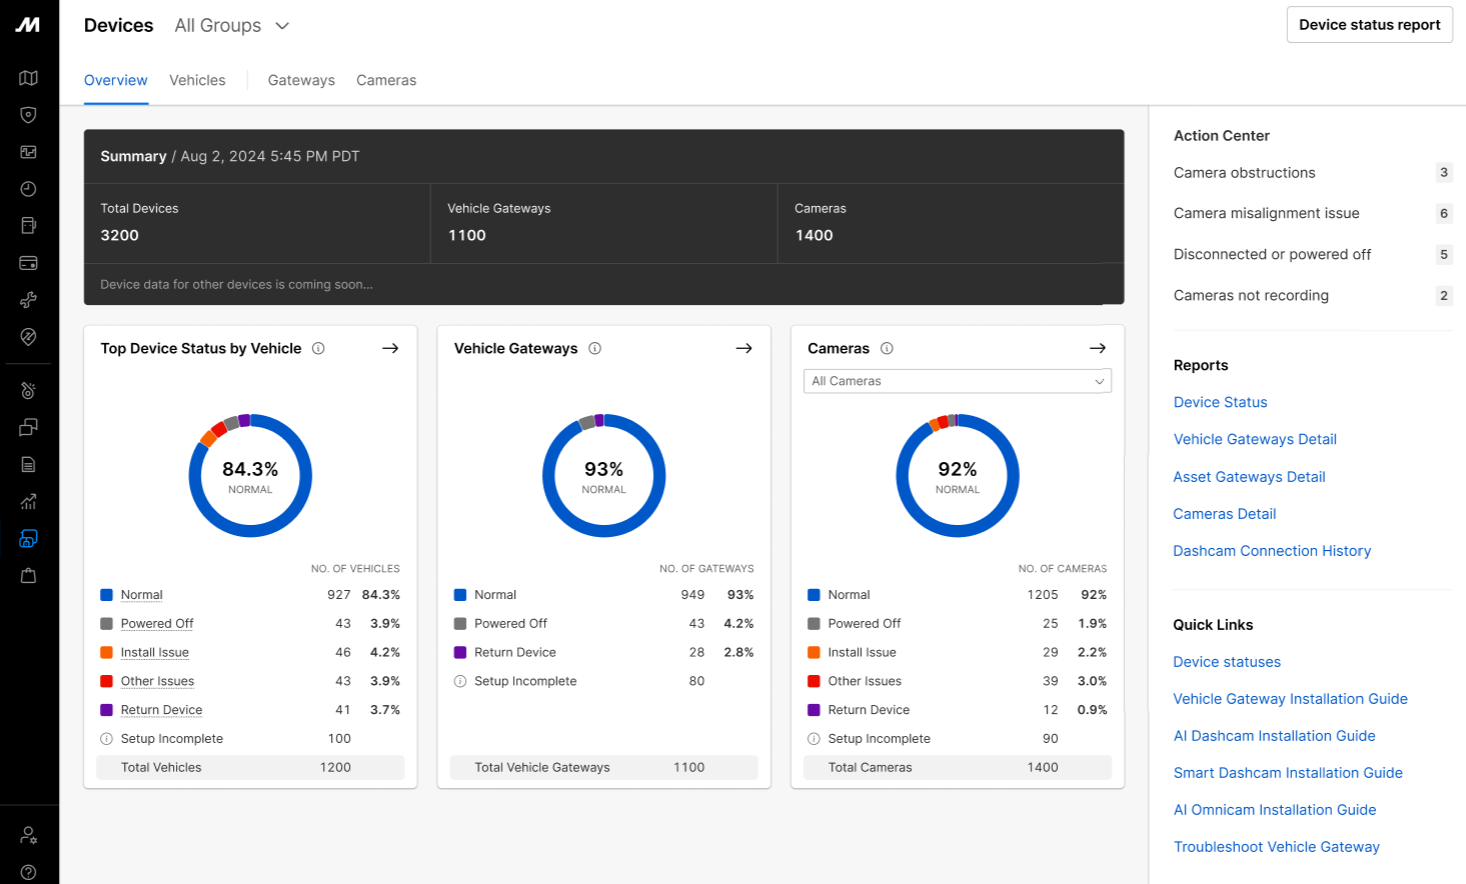The width and height of the screenshot is (1466, 884).
Task: Click the fuel pump sidebar icon
Action: [28, 226]
